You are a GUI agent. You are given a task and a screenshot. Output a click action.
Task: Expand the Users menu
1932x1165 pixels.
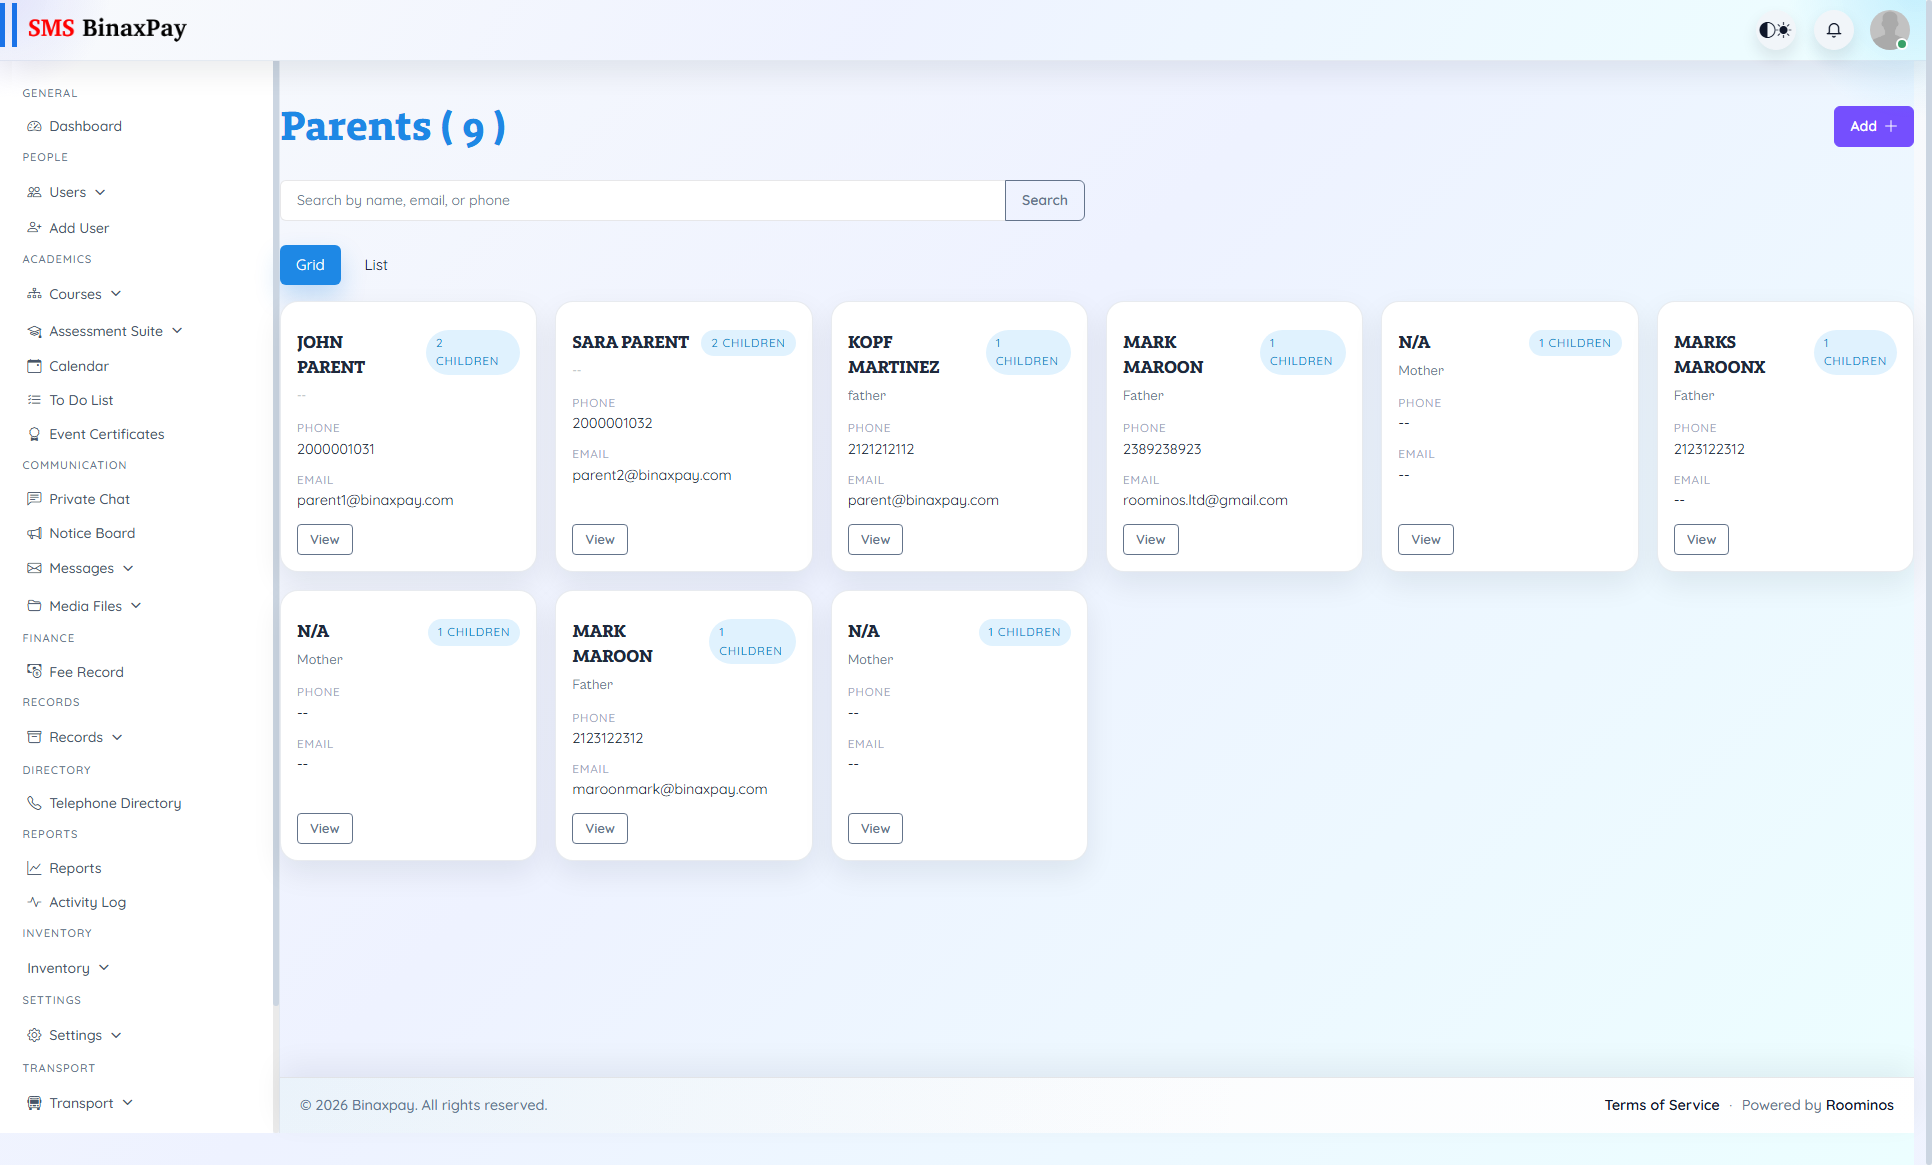(x=67, y=192)
